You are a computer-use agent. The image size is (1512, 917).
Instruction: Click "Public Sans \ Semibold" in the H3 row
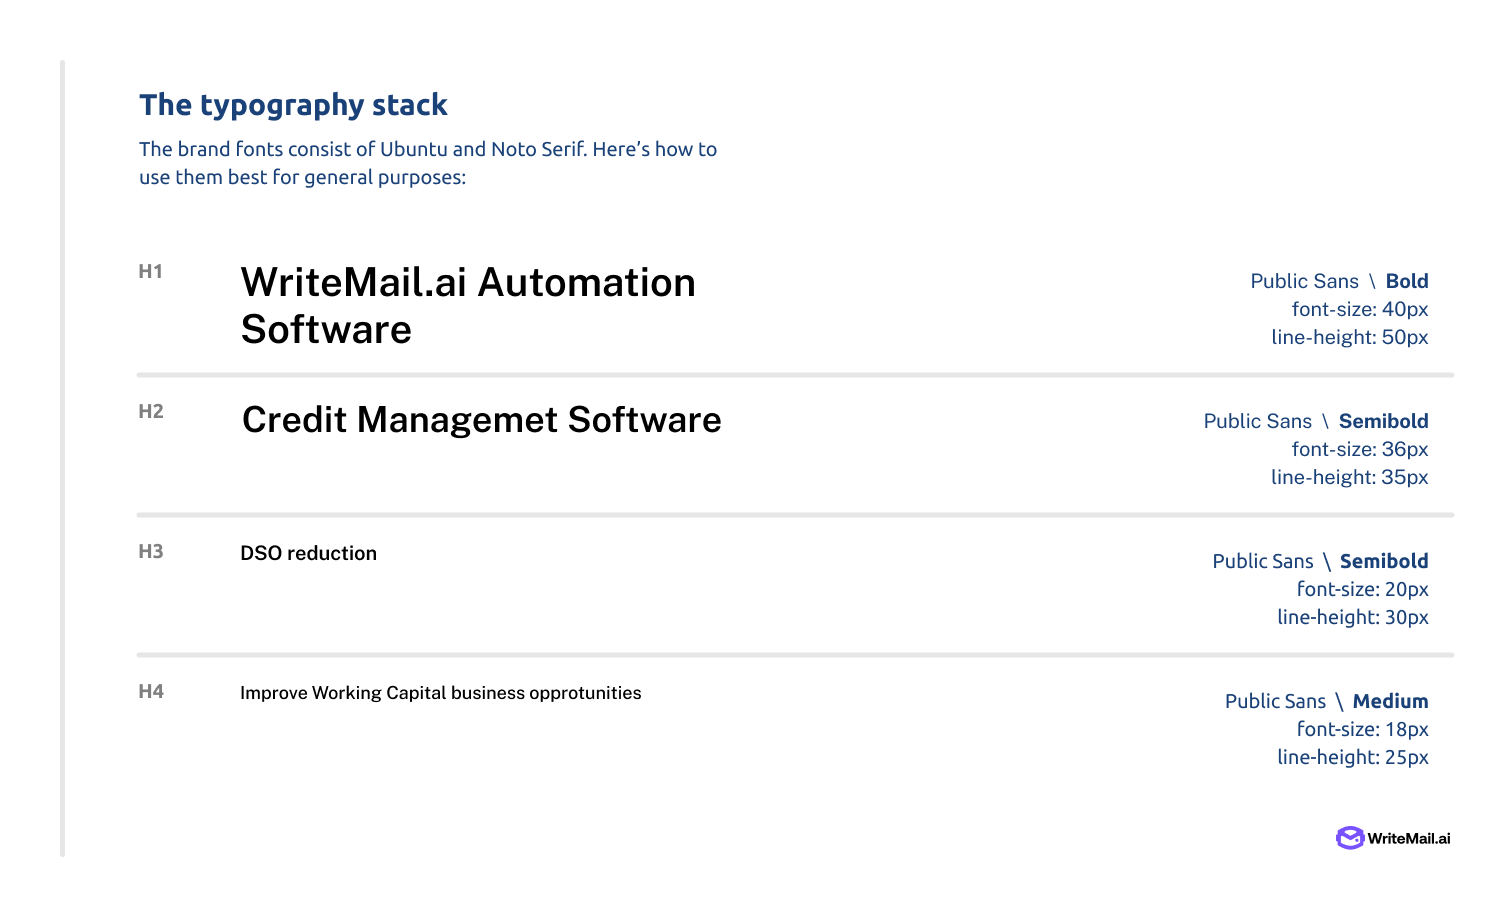click(x=1320, y=561)
